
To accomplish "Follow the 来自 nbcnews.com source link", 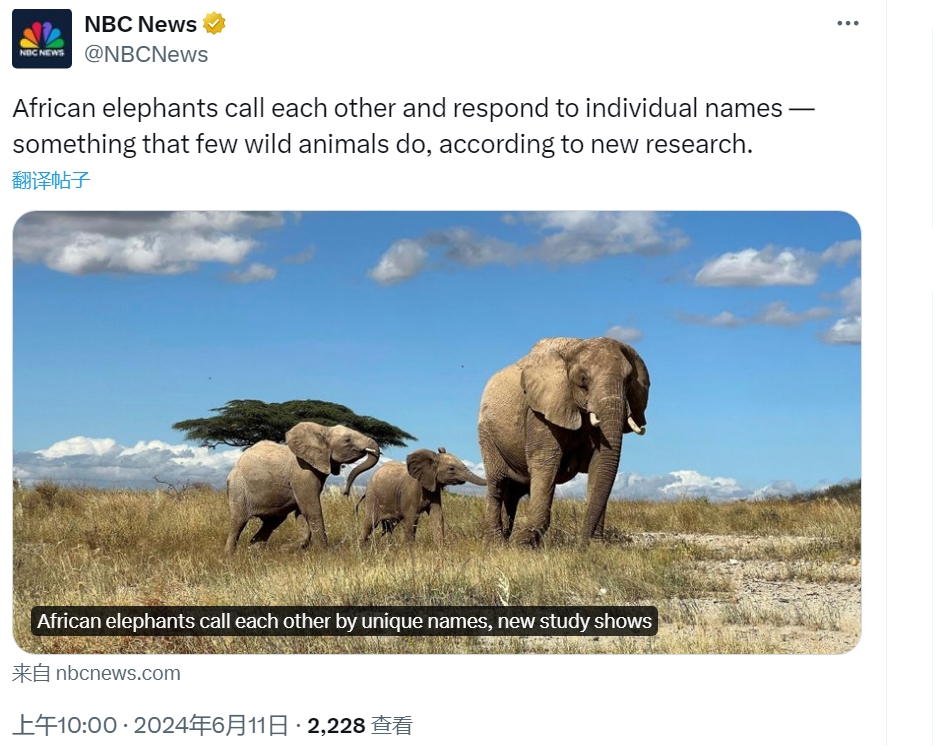I will pyautogui.click(x=96, y=673).
